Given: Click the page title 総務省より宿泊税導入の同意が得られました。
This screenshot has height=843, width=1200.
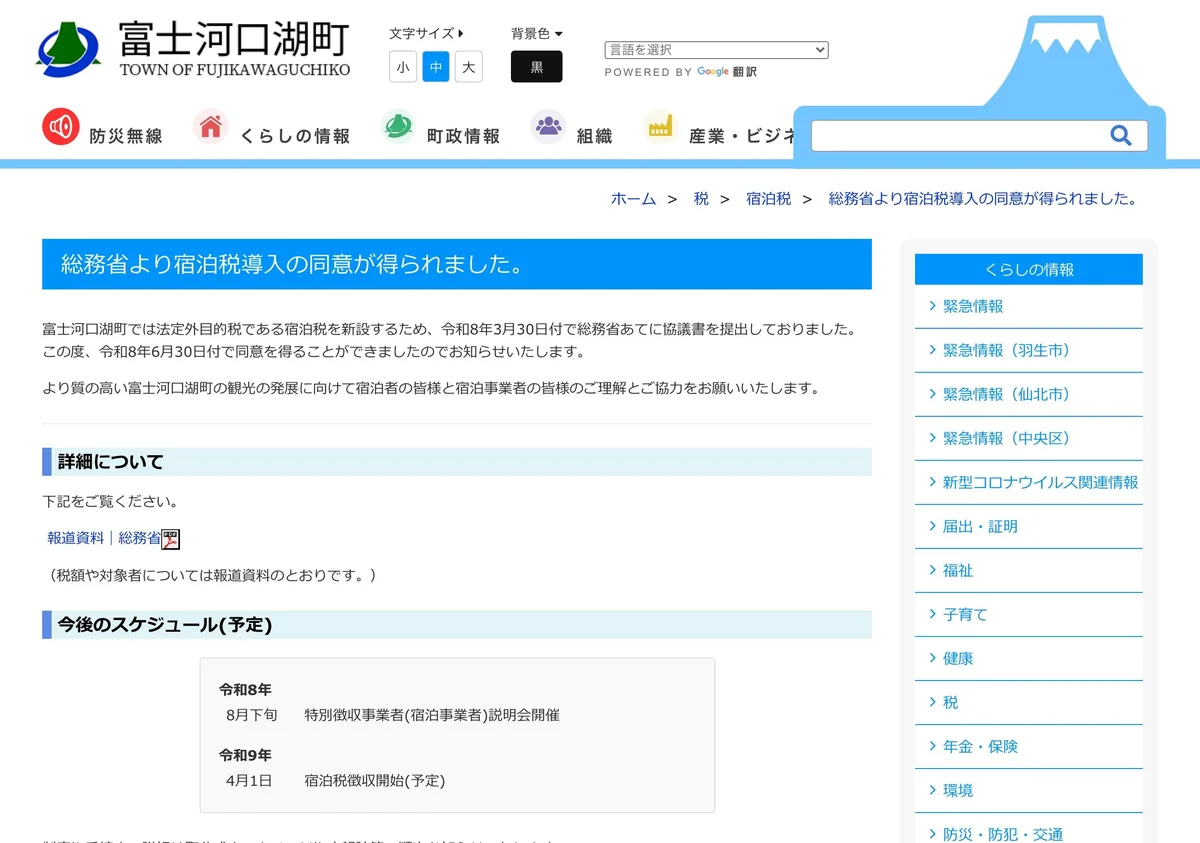Looking at the screenshot, I should point(293,265).
